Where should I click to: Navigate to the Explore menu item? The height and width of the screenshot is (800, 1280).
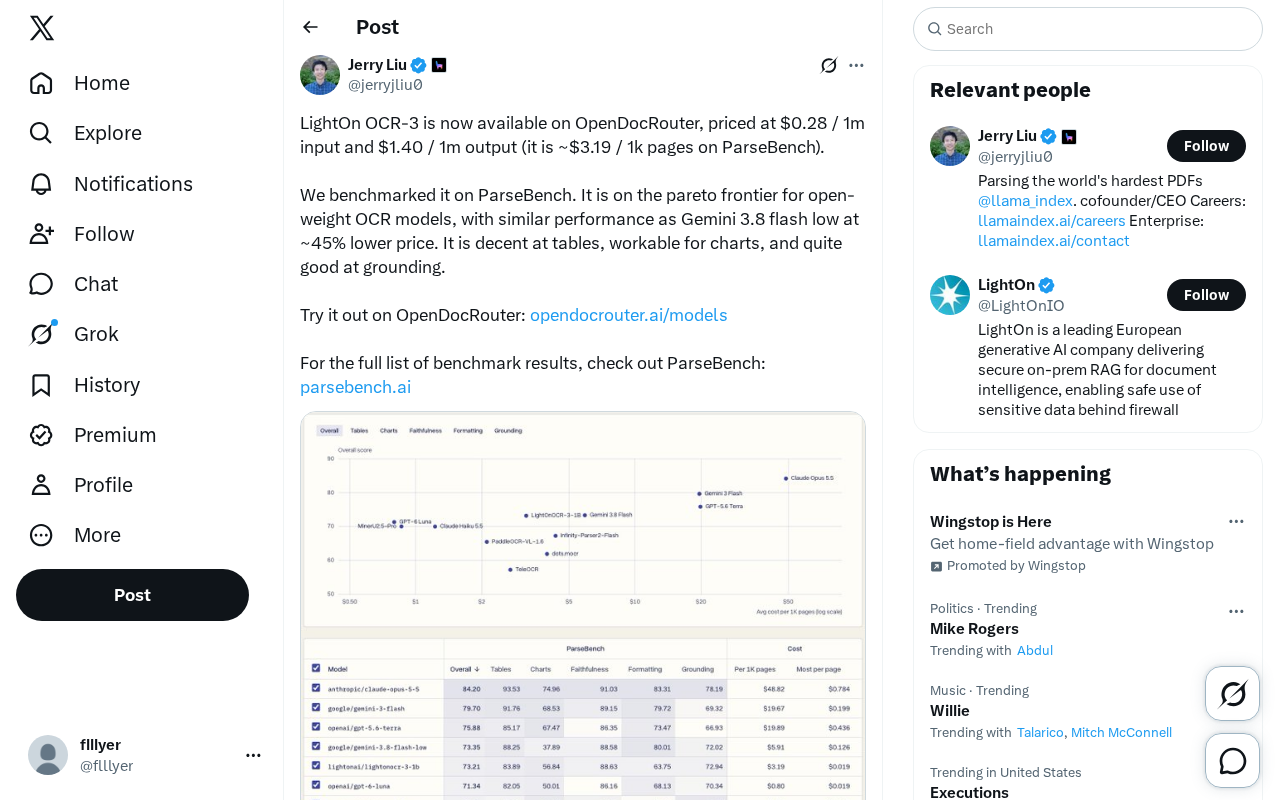tap(85, 133)
